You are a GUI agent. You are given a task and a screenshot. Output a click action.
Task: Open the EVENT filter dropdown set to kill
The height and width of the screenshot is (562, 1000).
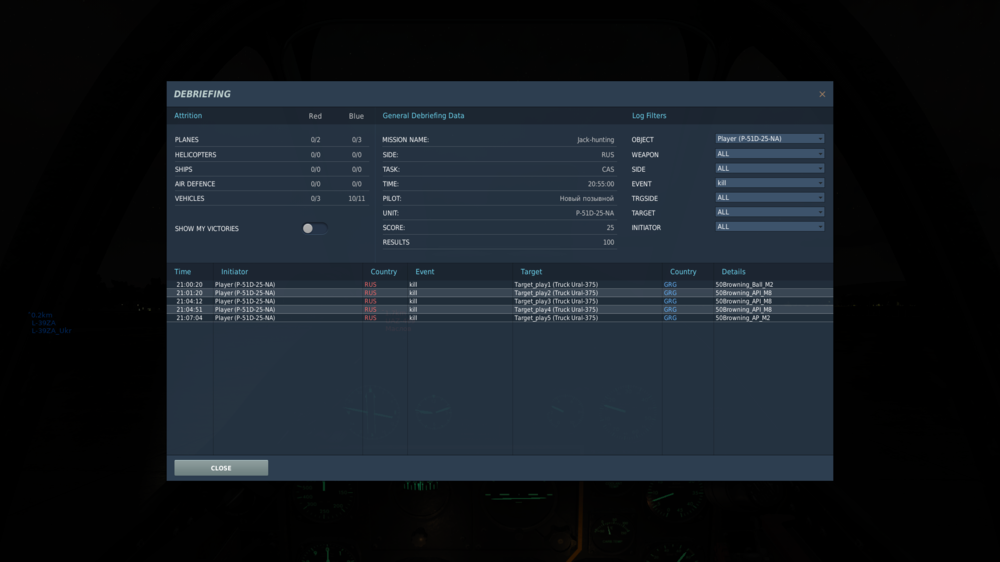click(769, 183)
